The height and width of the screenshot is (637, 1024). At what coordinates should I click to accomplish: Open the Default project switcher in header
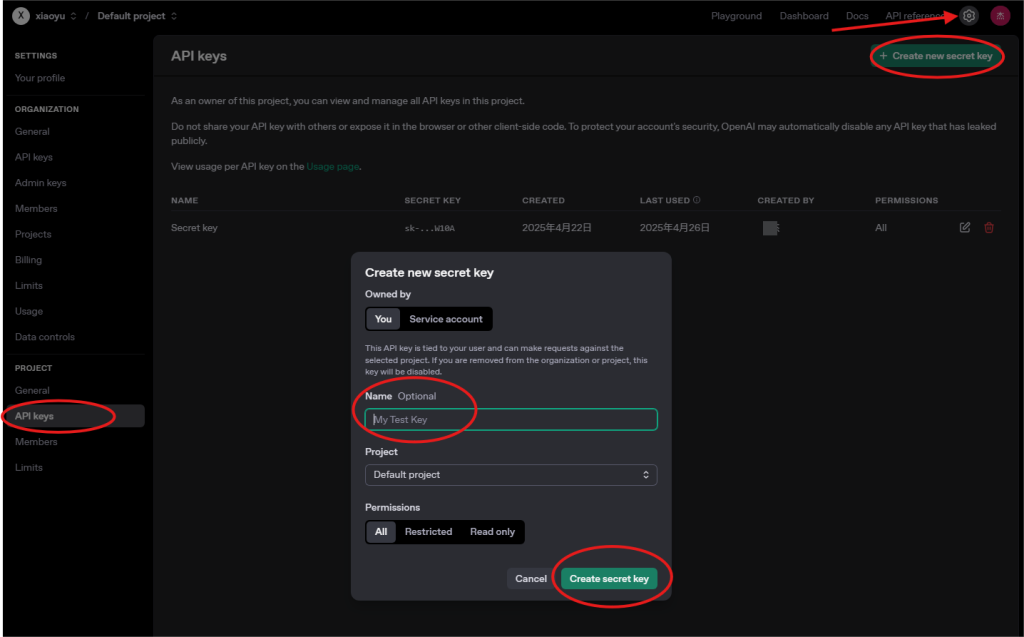point(137,16)
